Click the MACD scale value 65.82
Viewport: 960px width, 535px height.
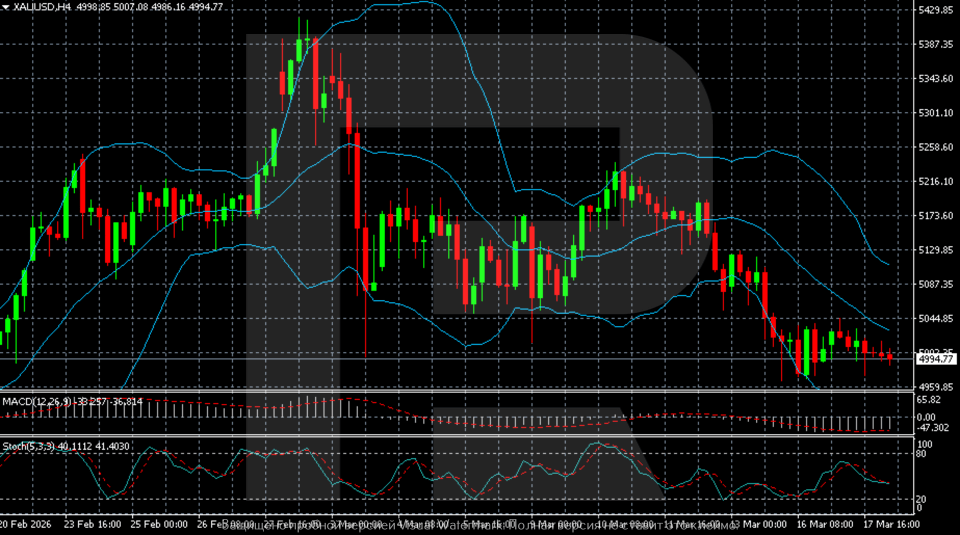pos(928,399)
